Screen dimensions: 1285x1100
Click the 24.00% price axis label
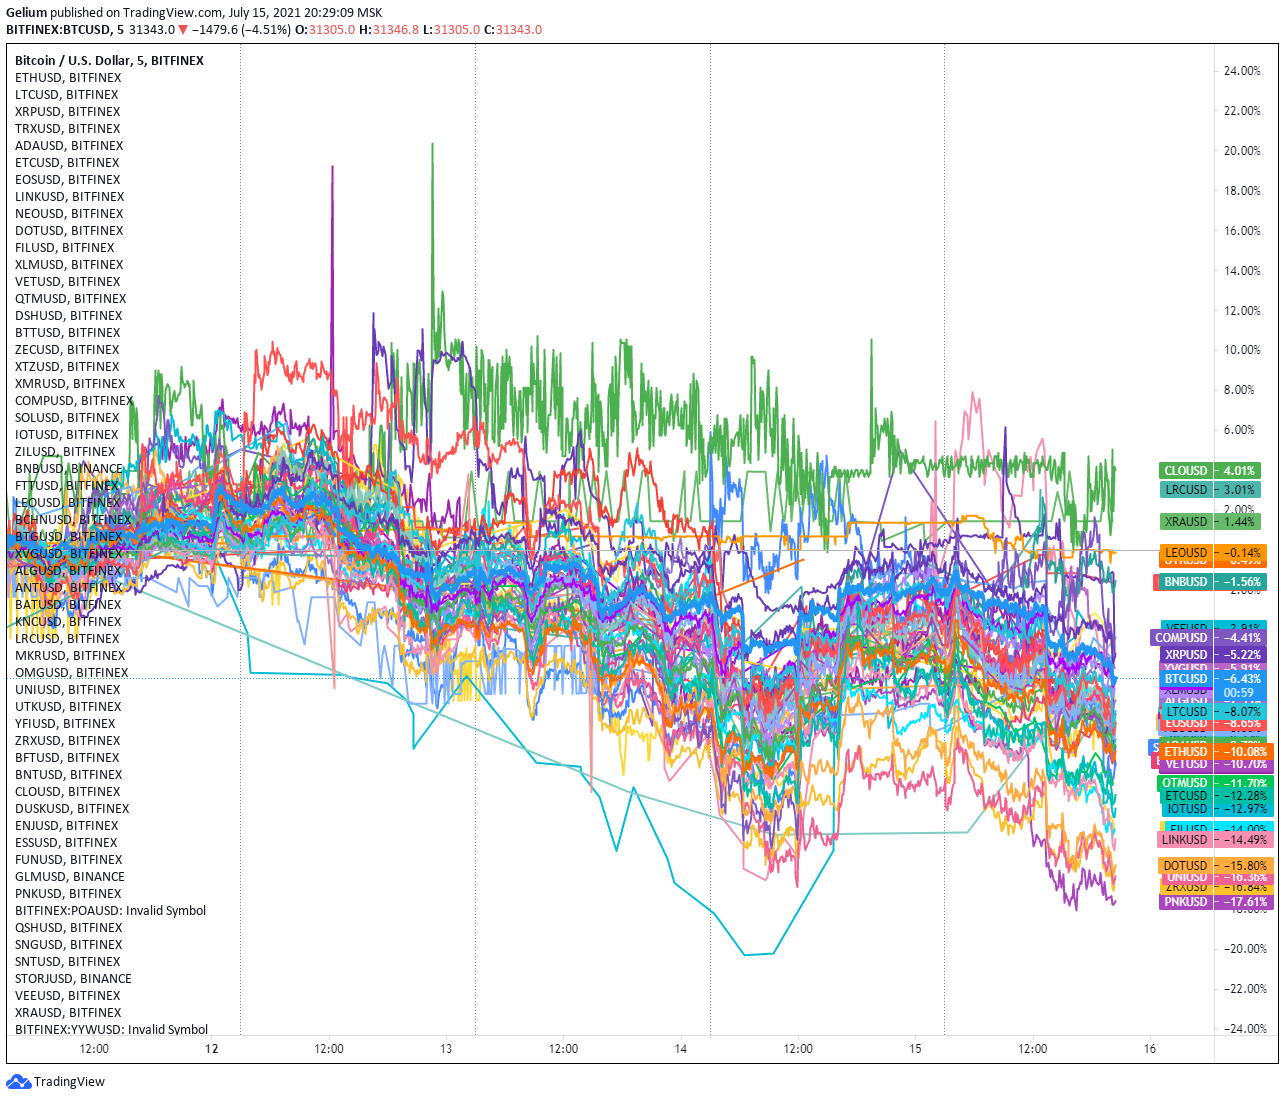[x=1242, y=71]
